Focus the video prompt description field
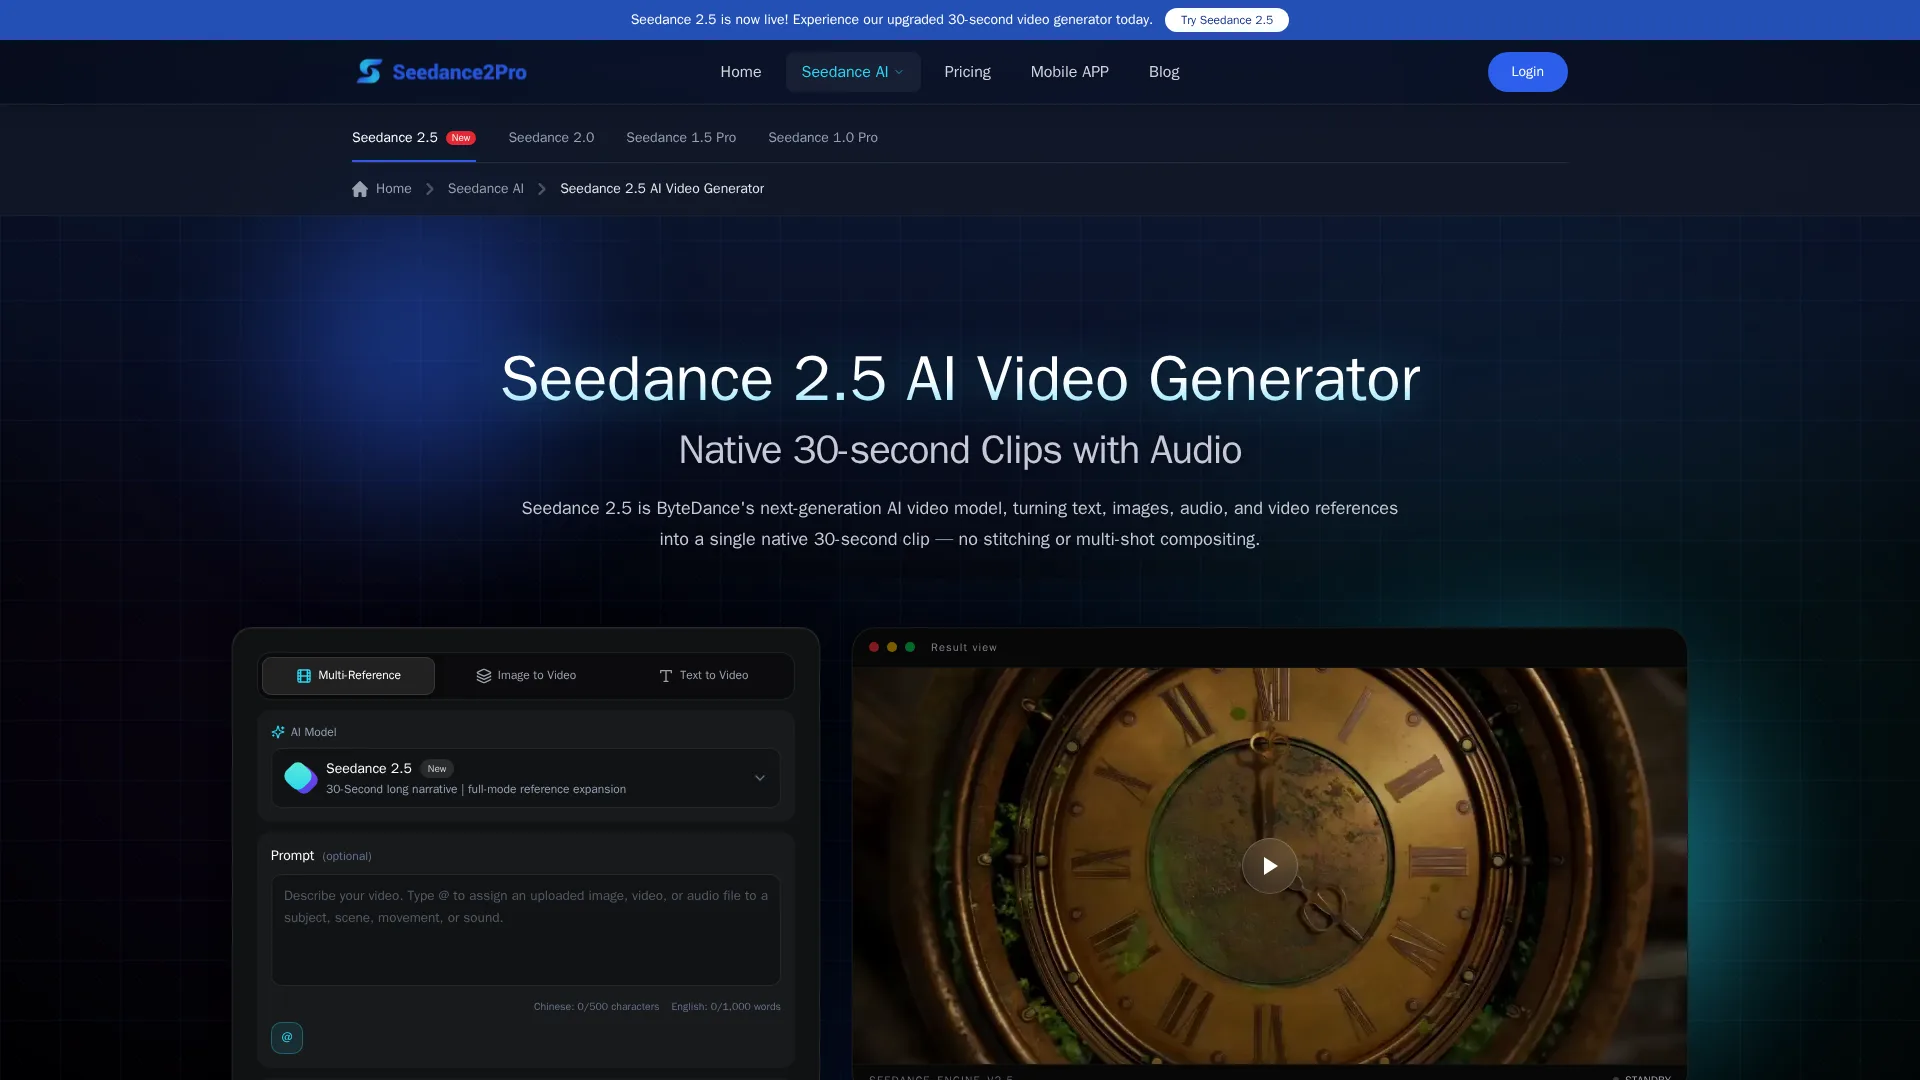This screenshot has width=1920, height=1080. point(526,930)
